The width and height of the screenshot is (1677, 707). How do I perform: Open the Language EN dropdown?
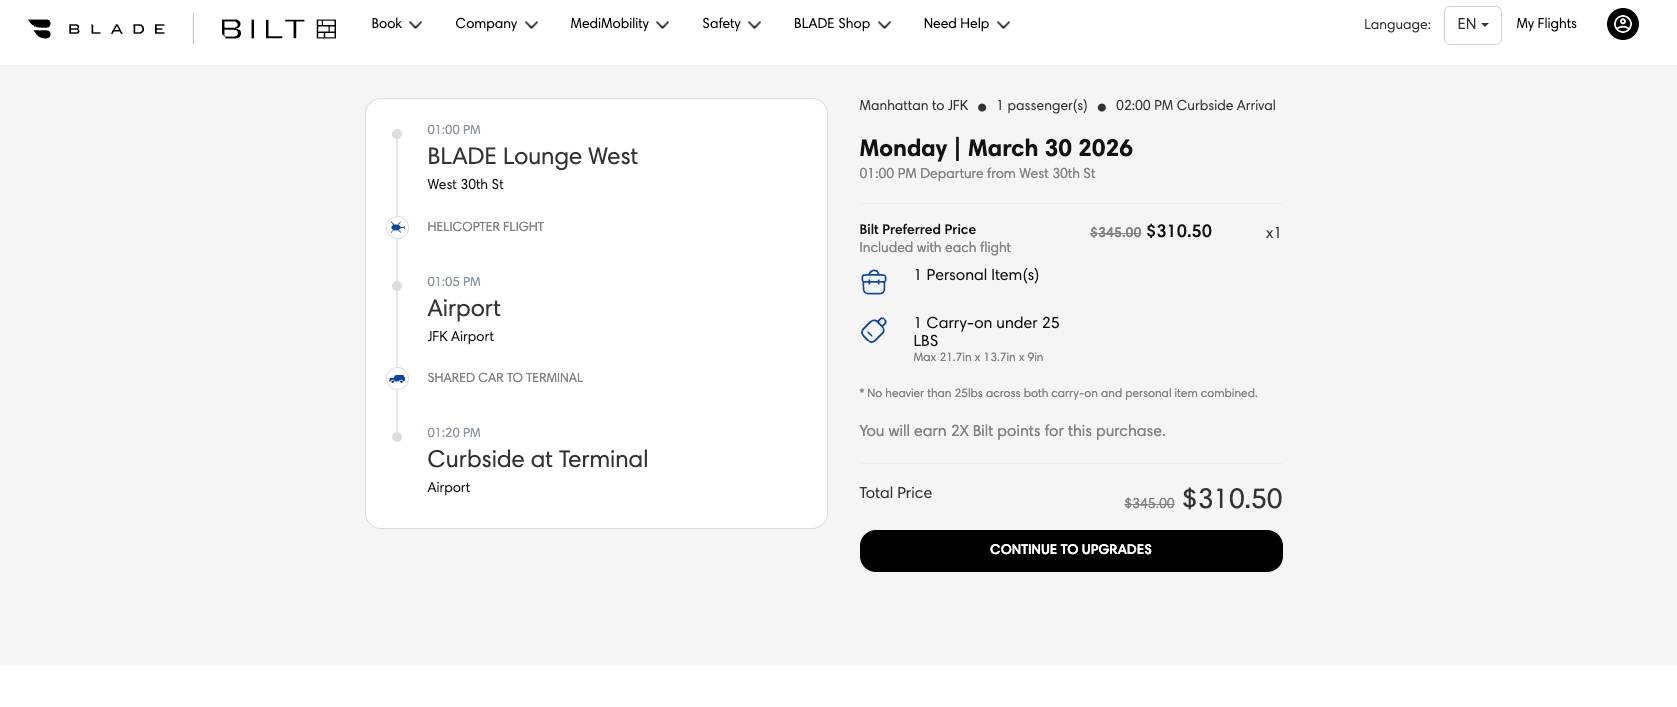(1472, 24)
